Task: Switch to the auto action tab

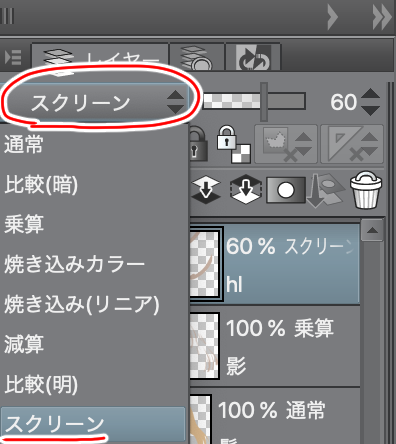Action: pos(253,57)
